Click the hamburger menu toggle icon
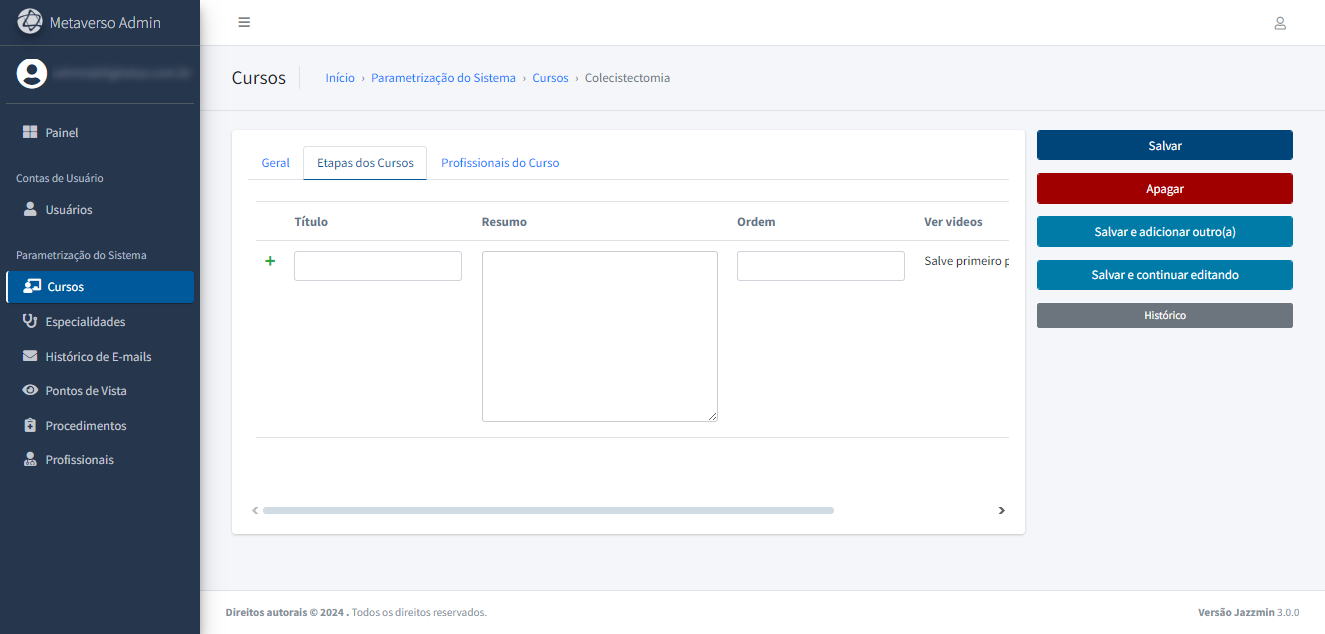This screenshot has width=1325, height=634. pyautogui.click(x=244, y=23)
